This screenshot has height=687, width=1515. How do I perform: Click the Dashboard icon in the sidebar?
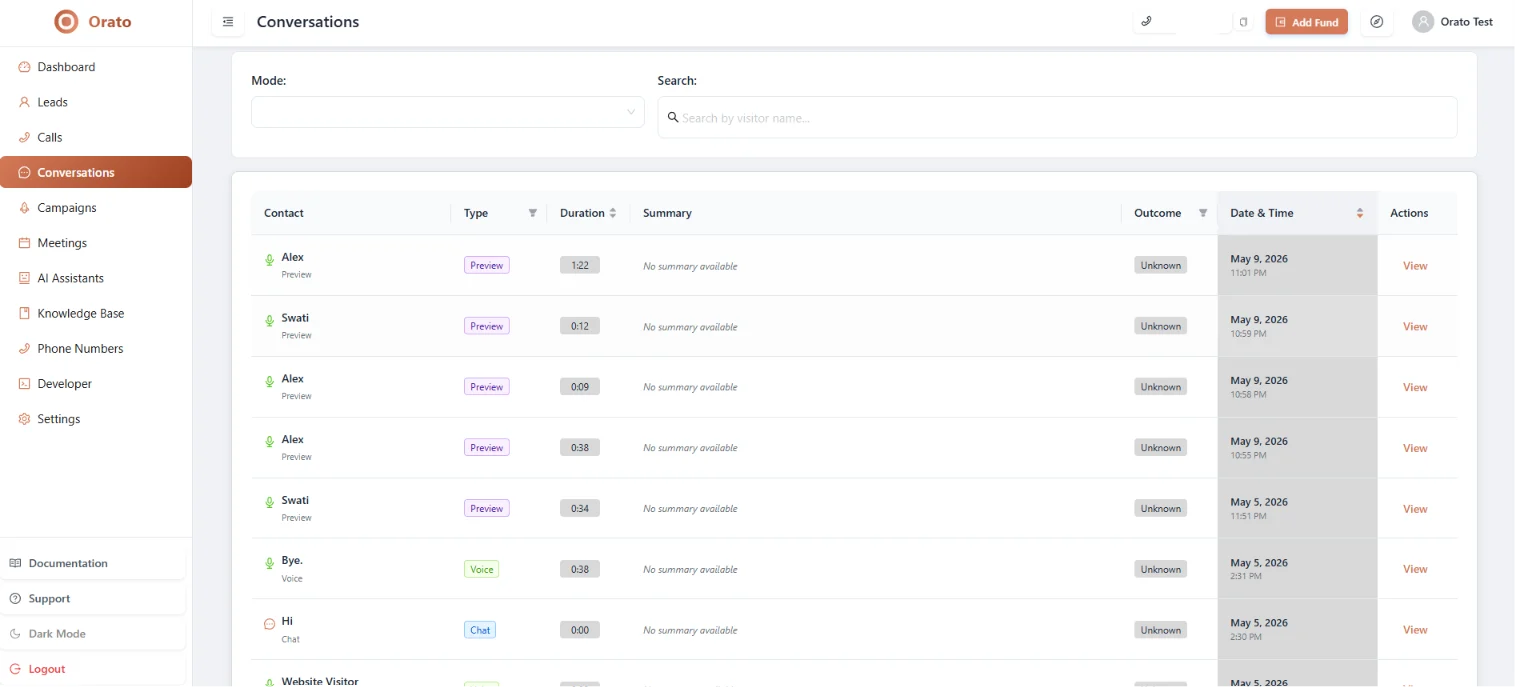pyautogui.click(x=25, y=67)
